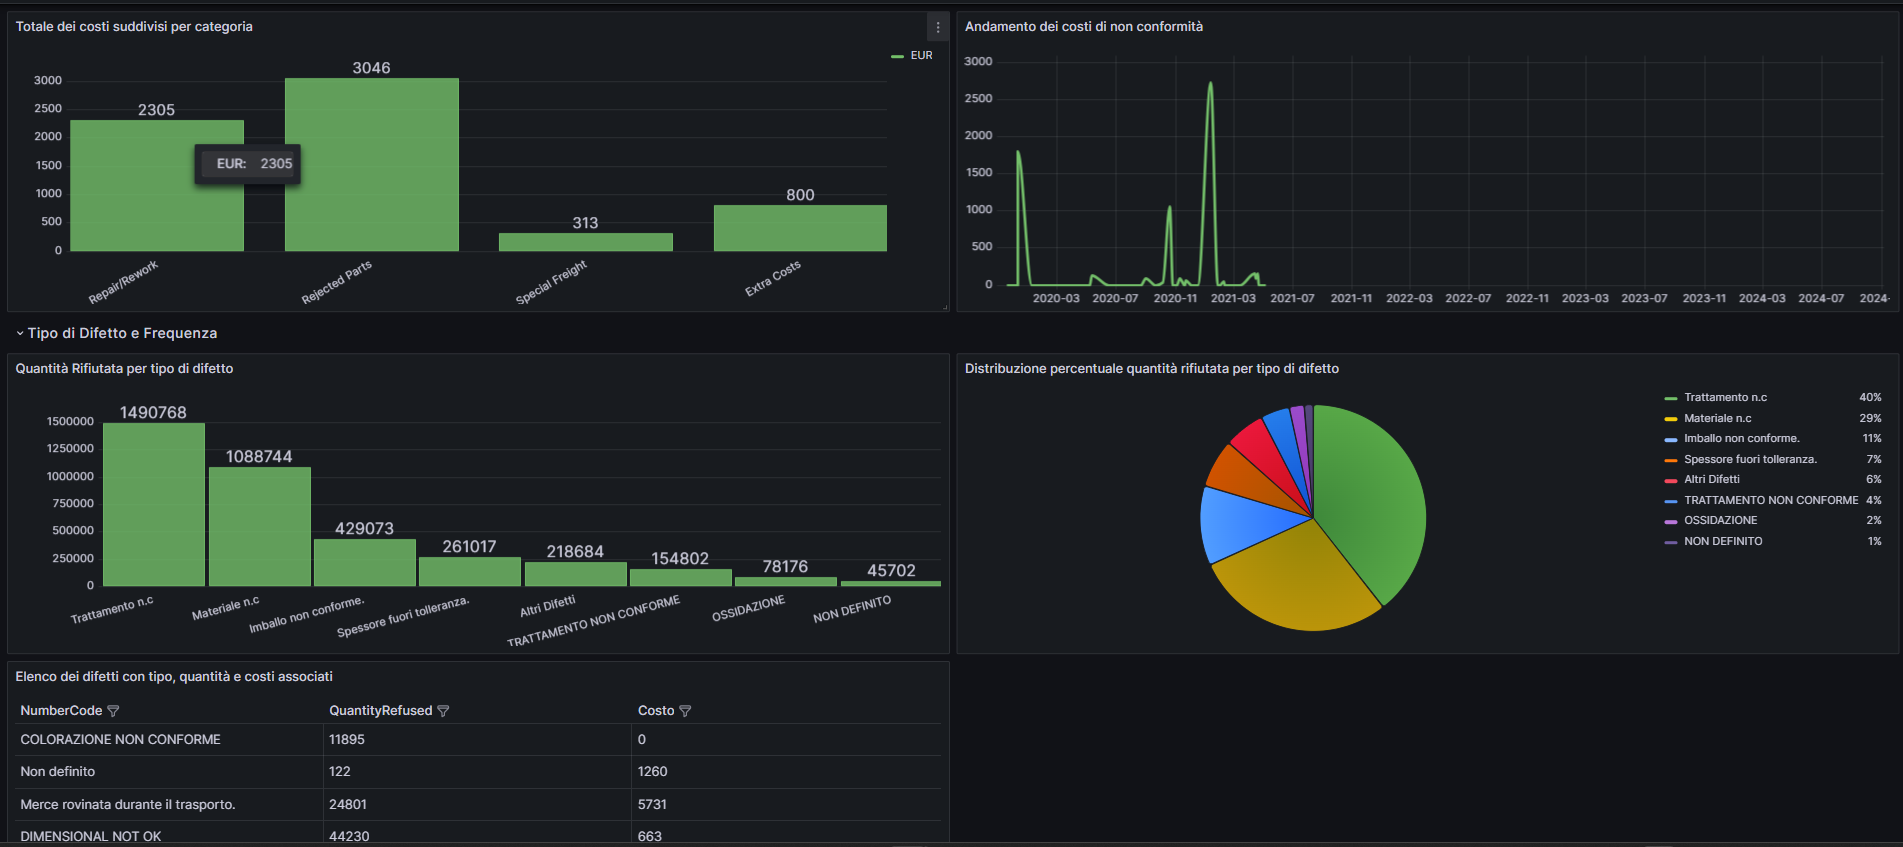
Task: Click the Elenco dei difetti panel title
Action: point(174,677)
